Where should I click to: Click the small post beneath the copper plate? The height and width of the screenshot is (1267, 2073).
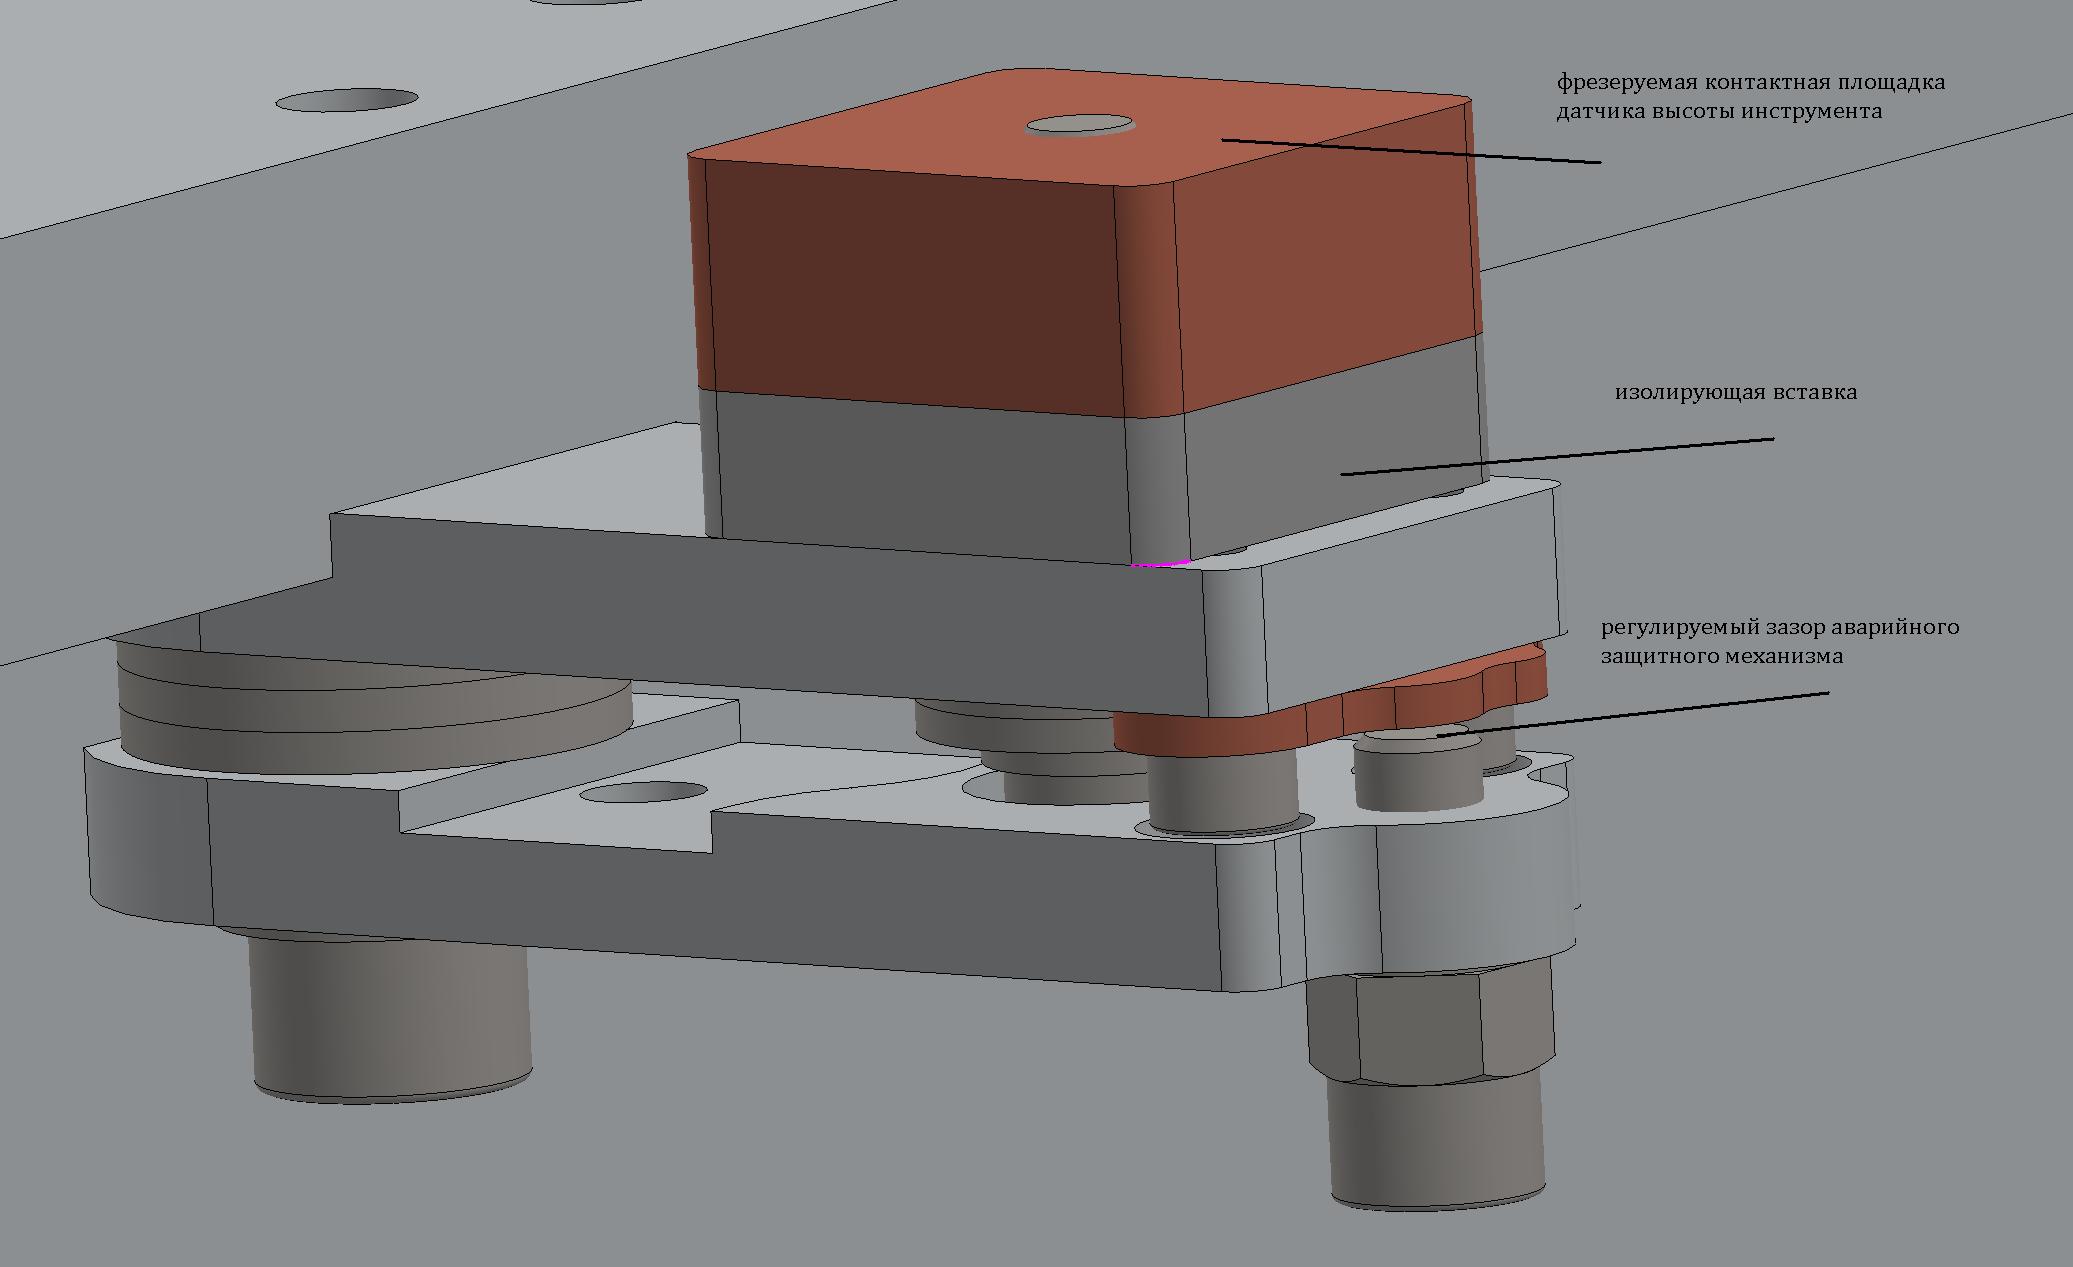(1220, 790)
